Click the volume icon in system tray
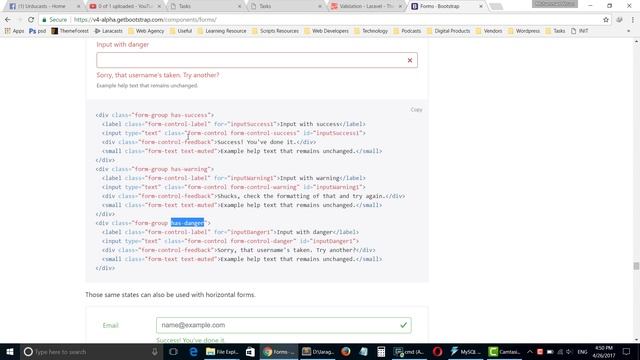The image size is (640, 360). [x=569, y=352]
